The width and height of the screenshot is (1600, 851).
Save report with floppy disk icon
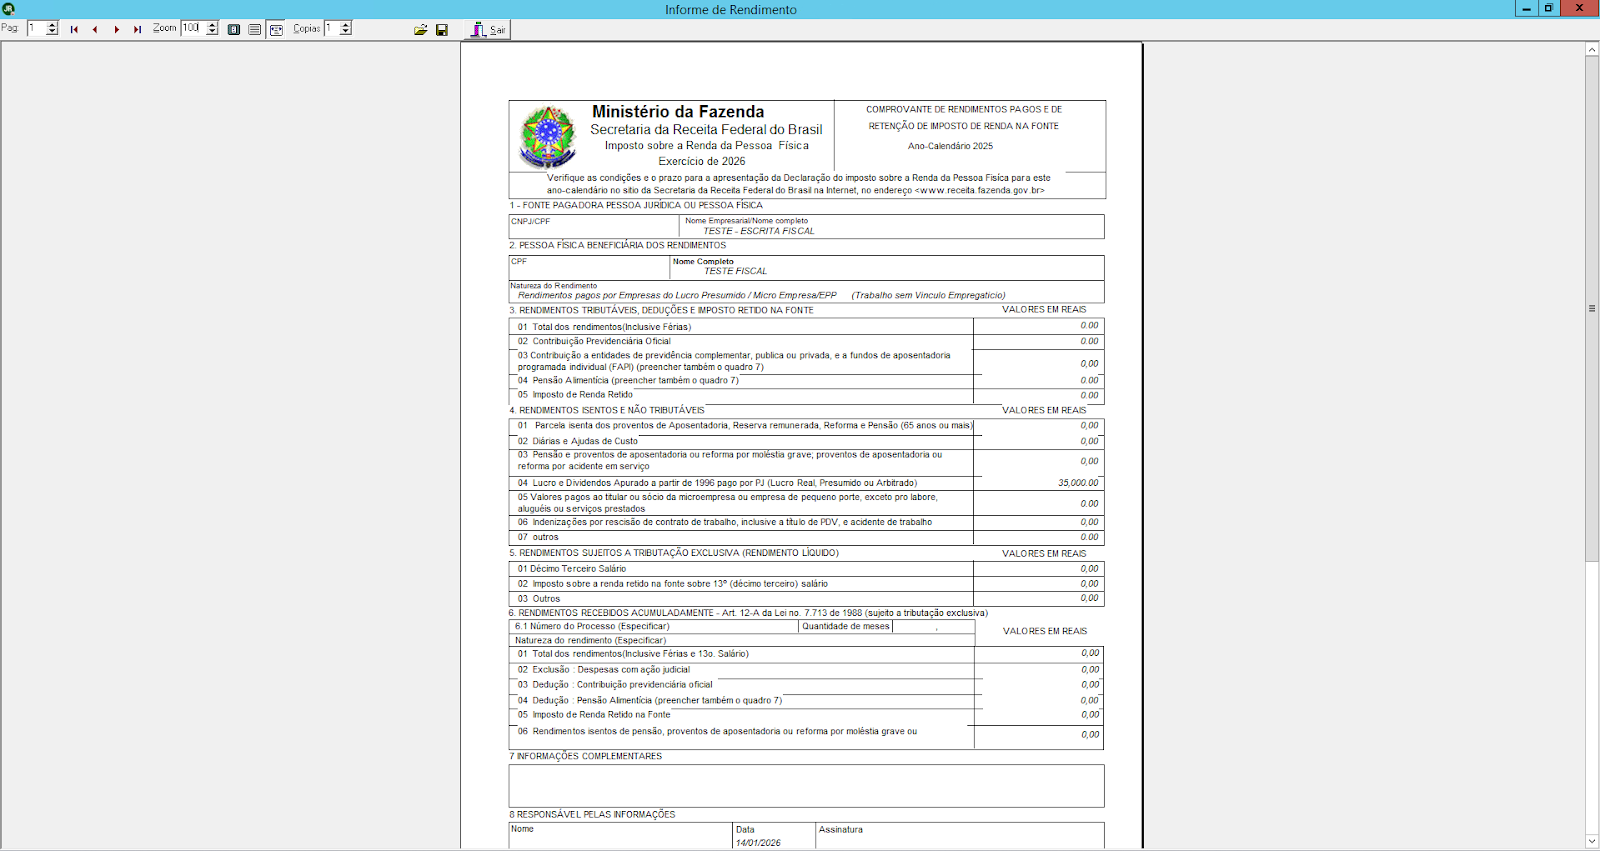[442, 29]
